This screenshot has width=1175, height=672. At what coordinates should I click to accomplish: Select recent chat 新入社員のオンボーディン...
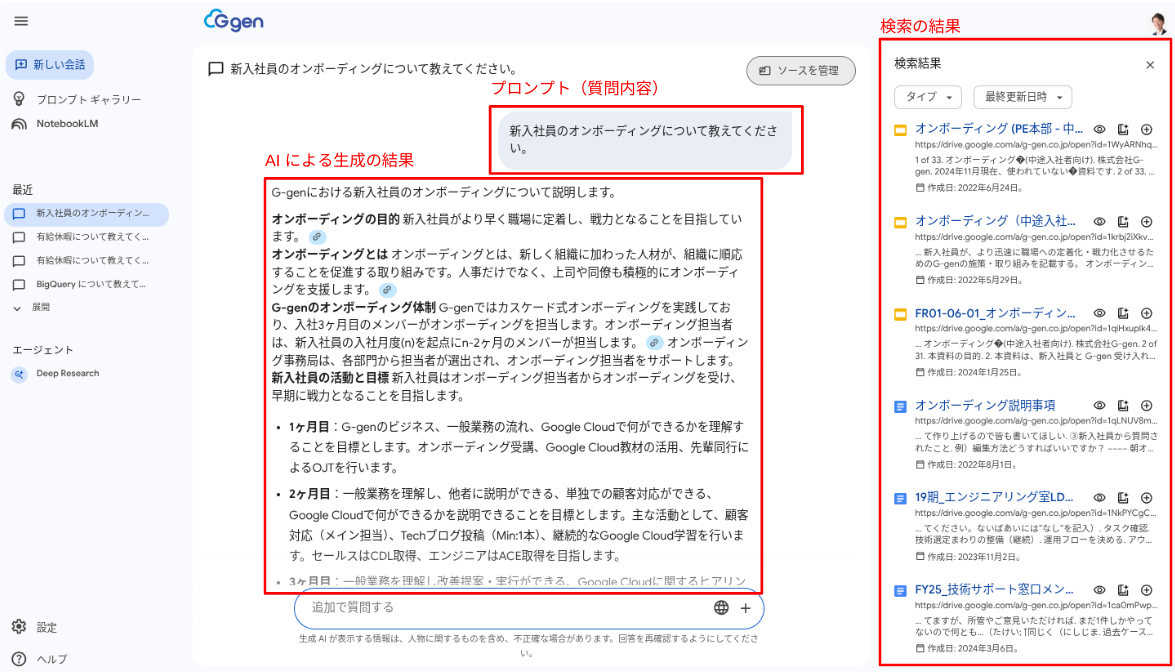tap(87, 214)
